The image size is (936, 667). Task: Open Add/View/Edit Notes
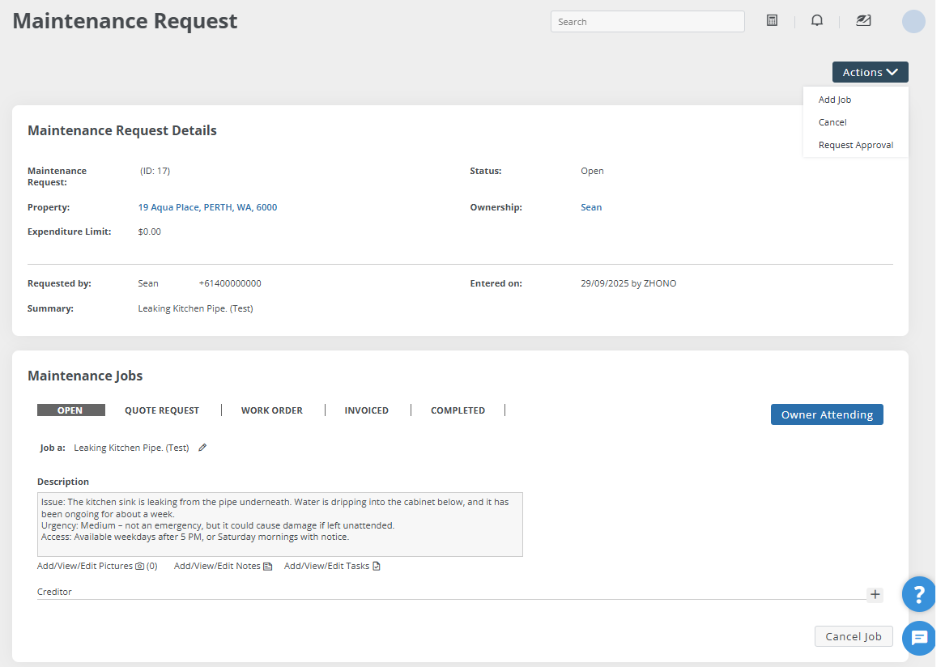point(222,566)
